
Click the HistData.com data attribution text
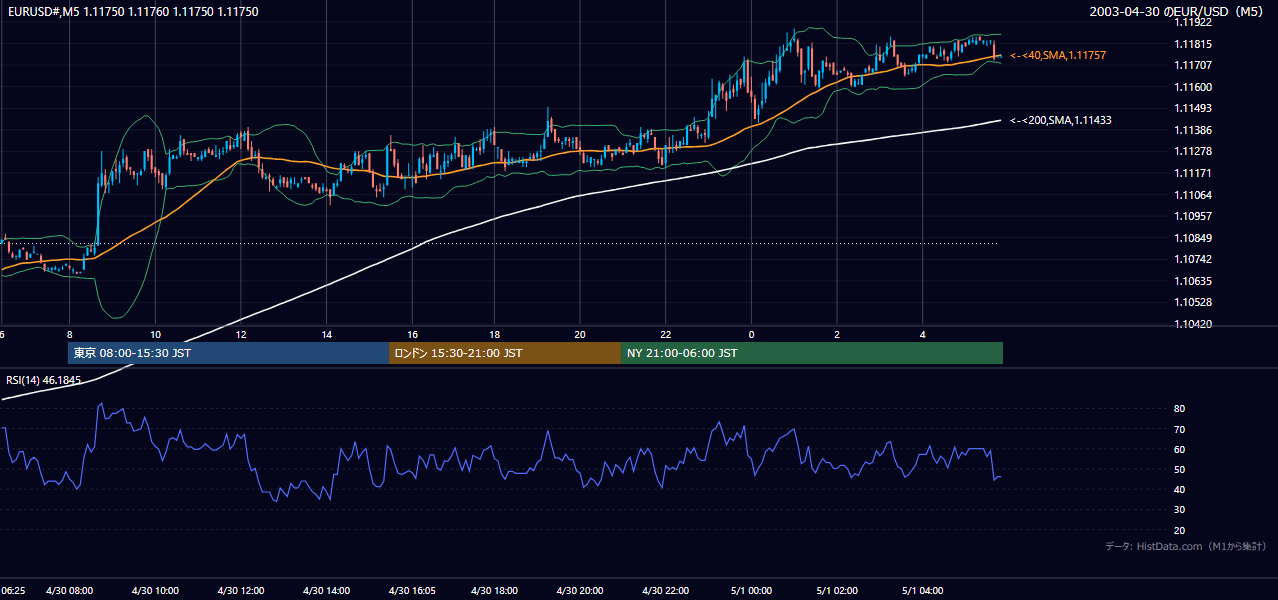[x=1185, y=546]
